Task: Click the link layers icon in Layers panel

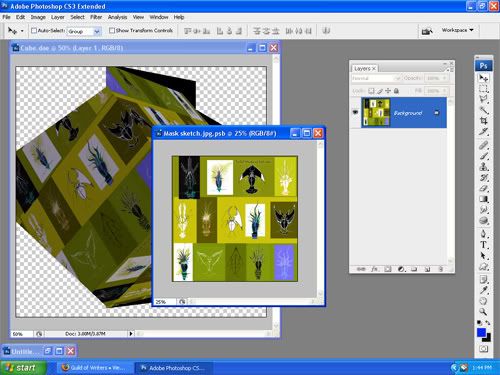Action: click(361, 269)
